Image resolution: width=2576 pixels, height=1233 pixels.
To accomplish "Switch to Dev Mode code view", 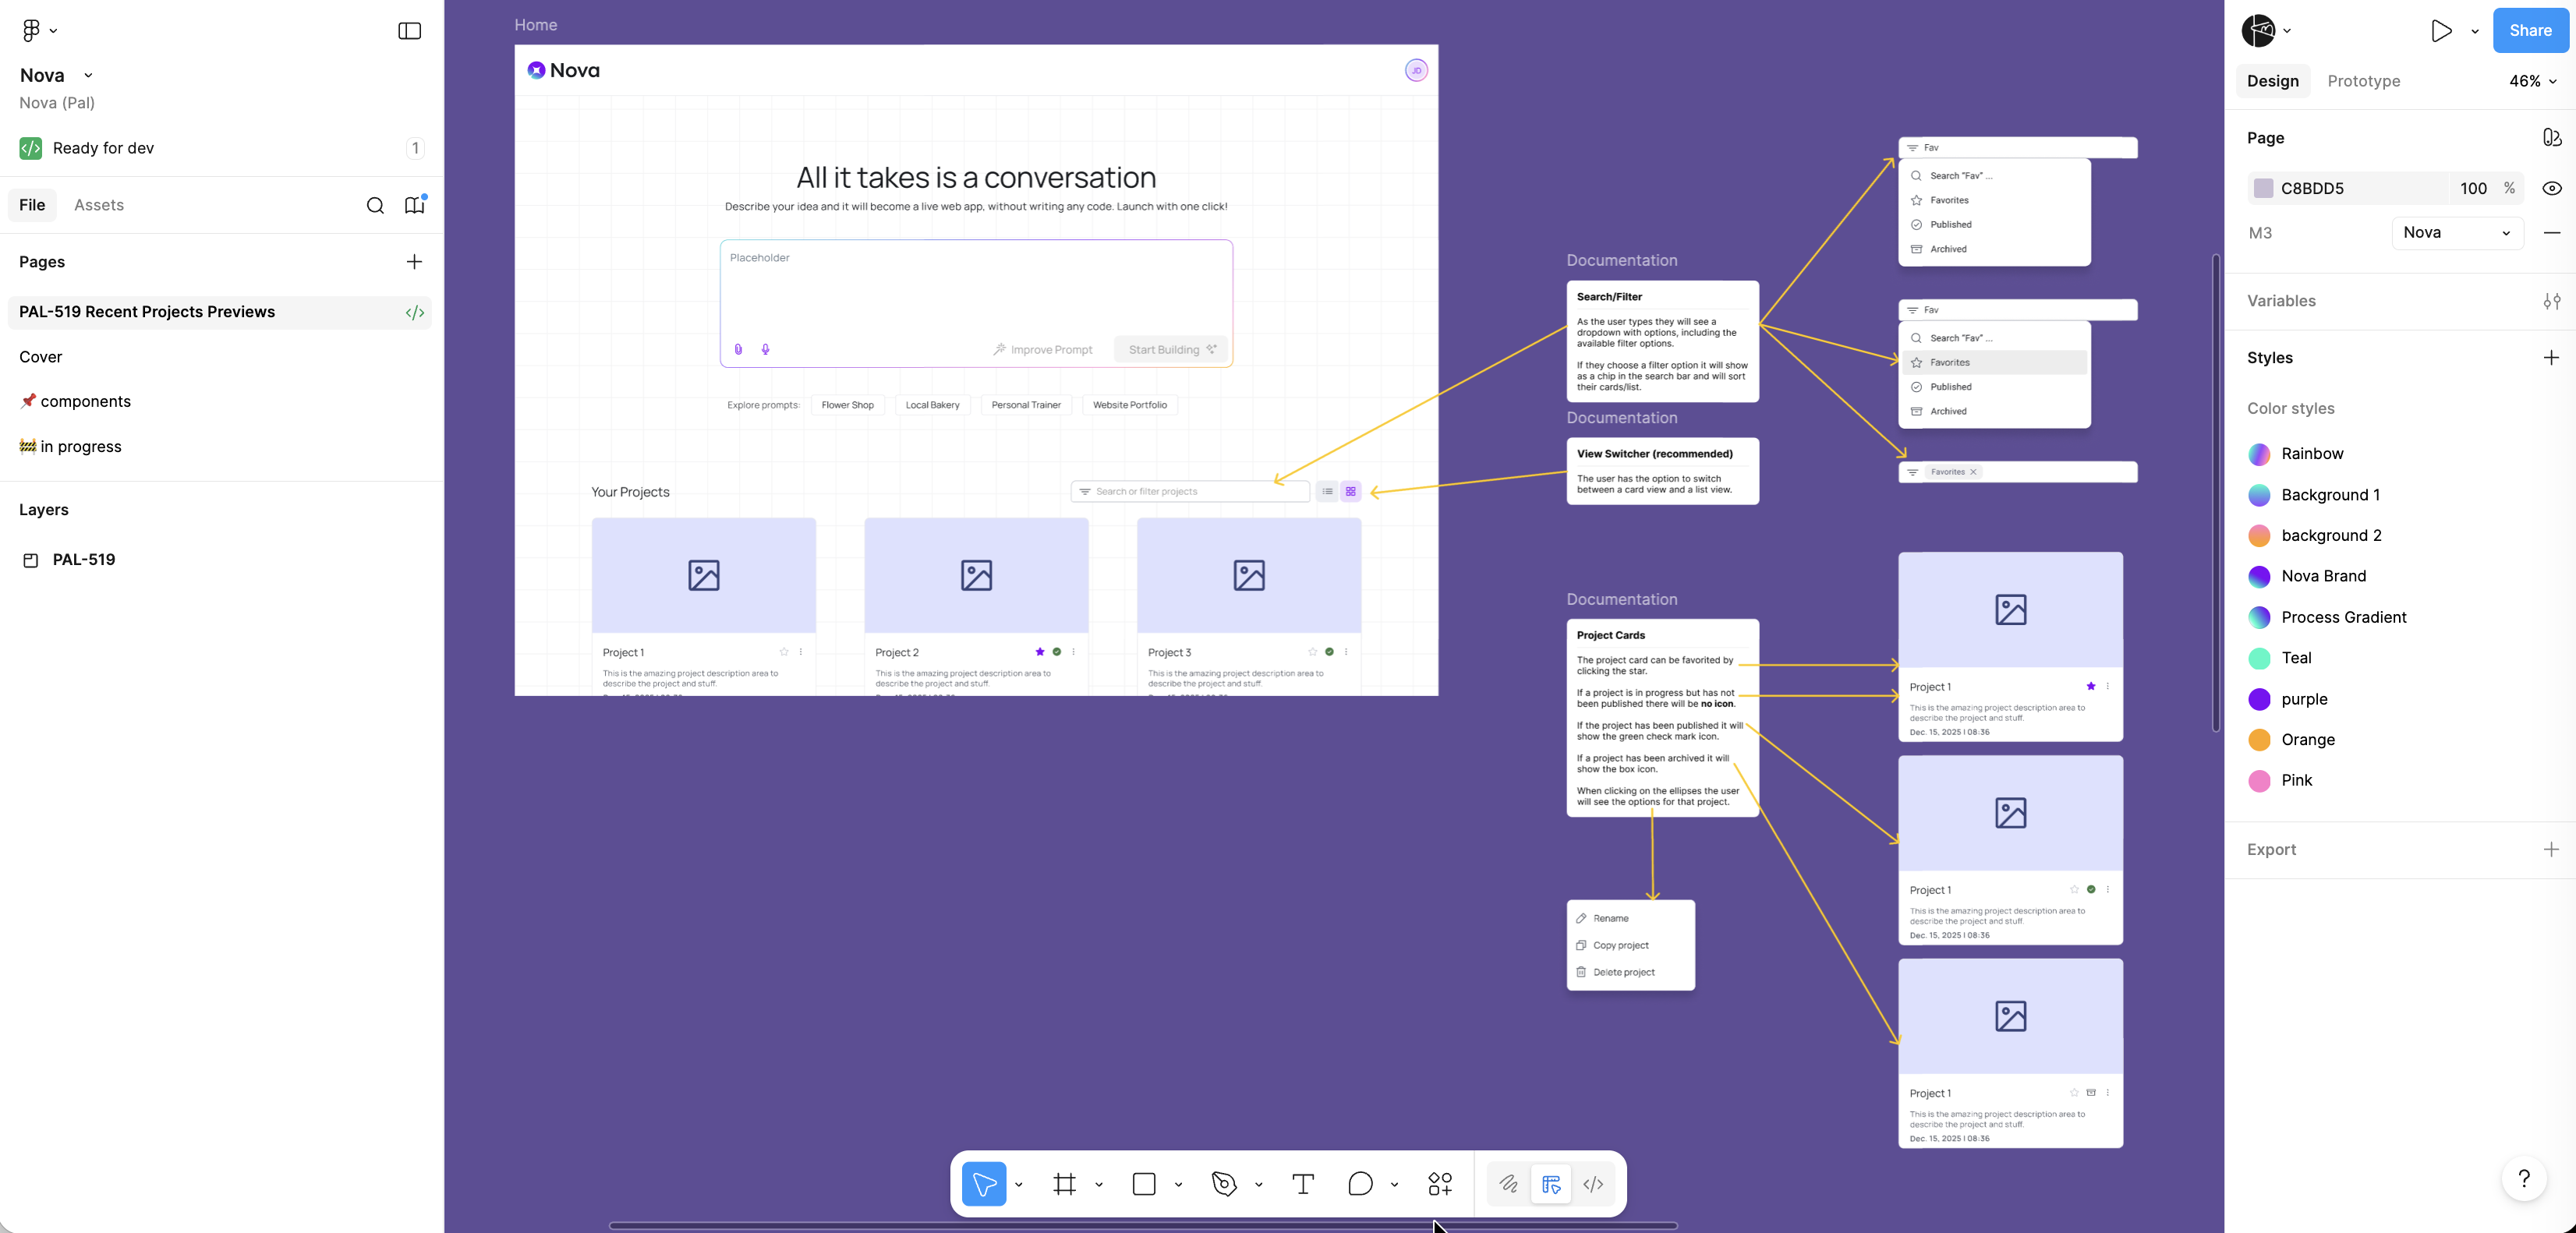I will (1593, 1184).
